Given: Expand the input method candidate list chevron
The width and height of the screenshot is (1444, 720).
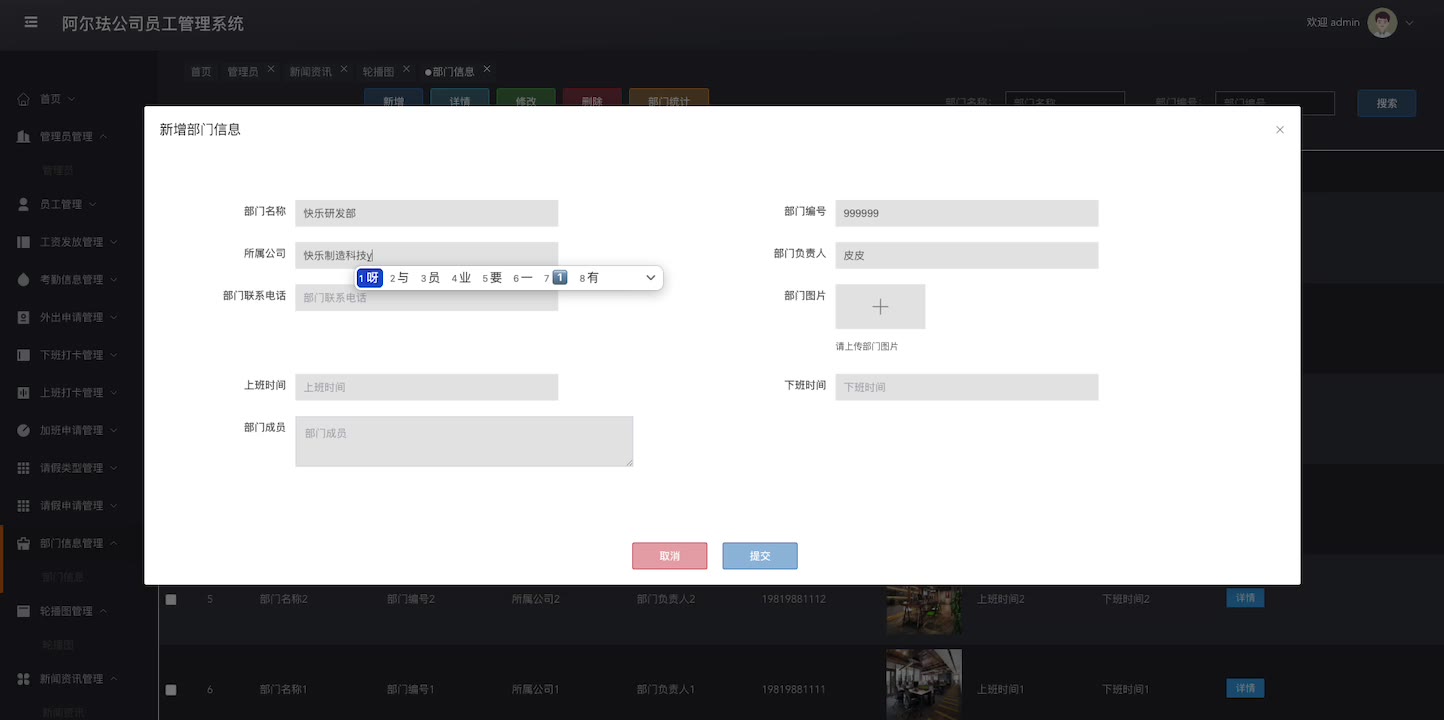Looking at the screenshot, I should click(651, 278).
